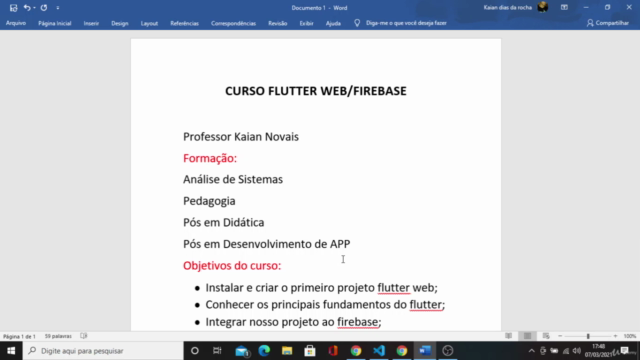Open the notification action center
Viewport: 640px width, 360px height.
coord(624,351)
